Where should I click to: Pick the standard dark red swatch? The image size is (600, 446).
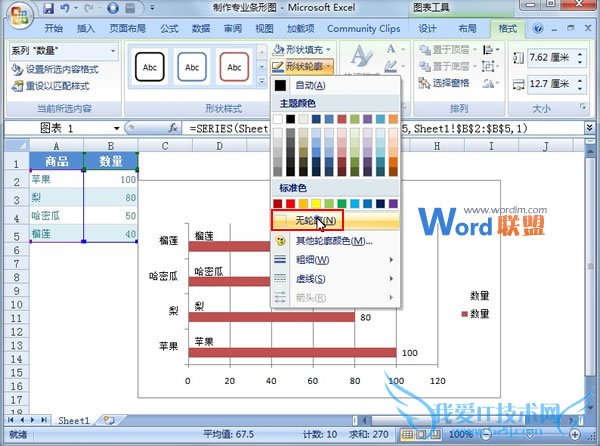pos(278,203)
